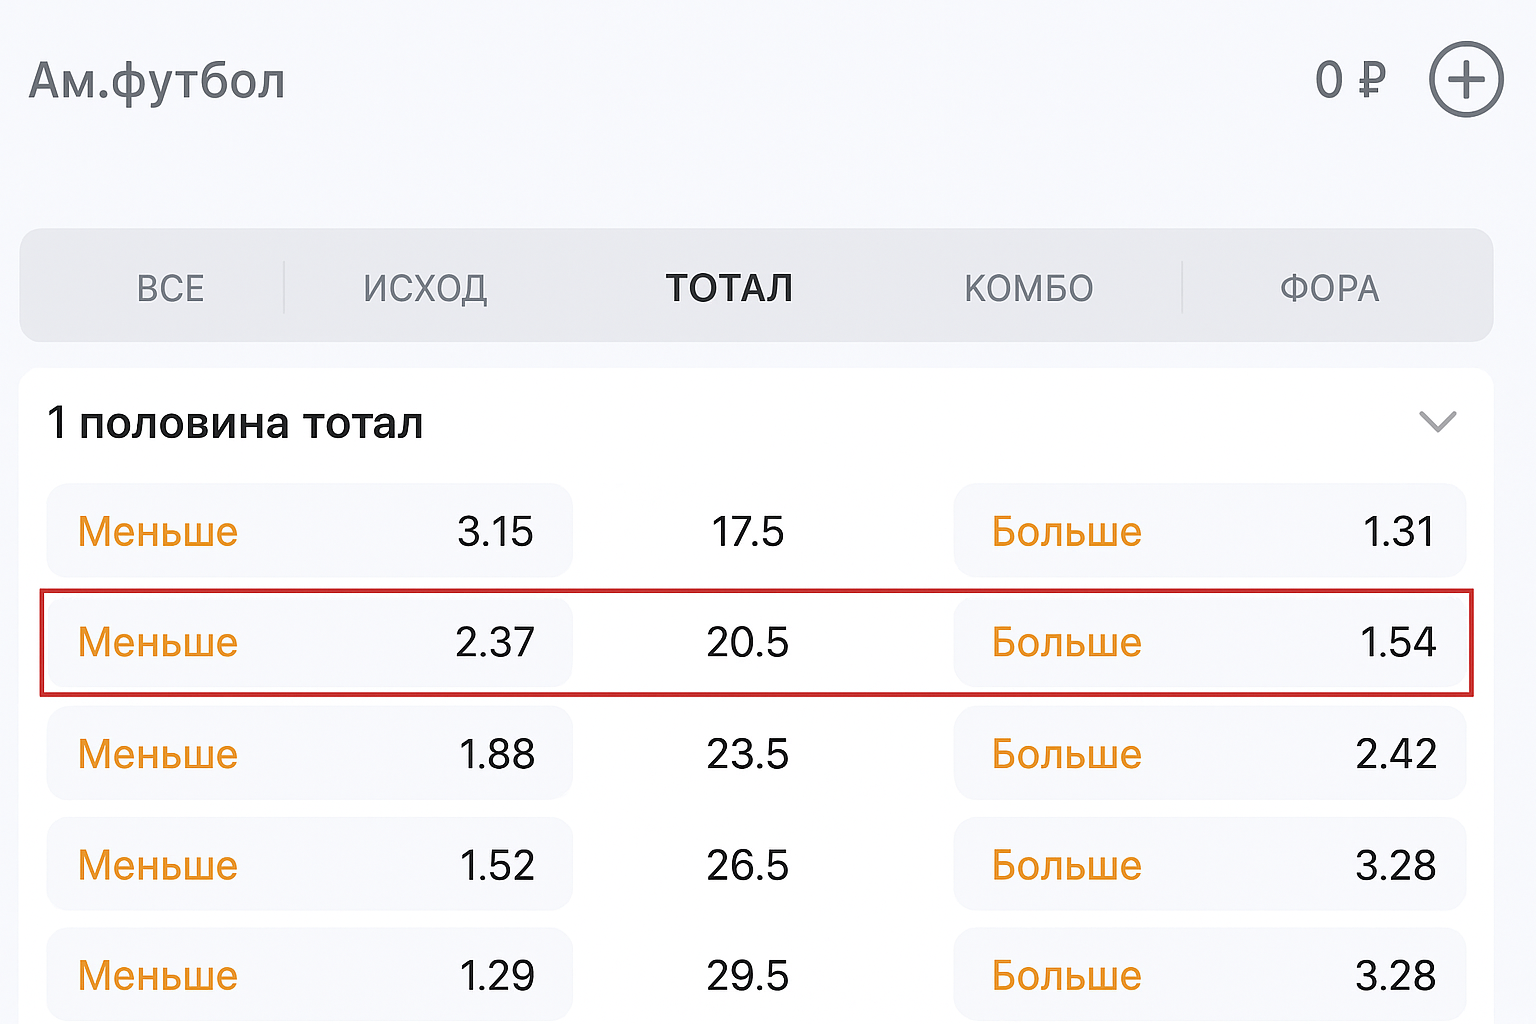Collapse the 1 половина тотал section
This screenshot has width=1536, height=1024.
pos(1437,422)
